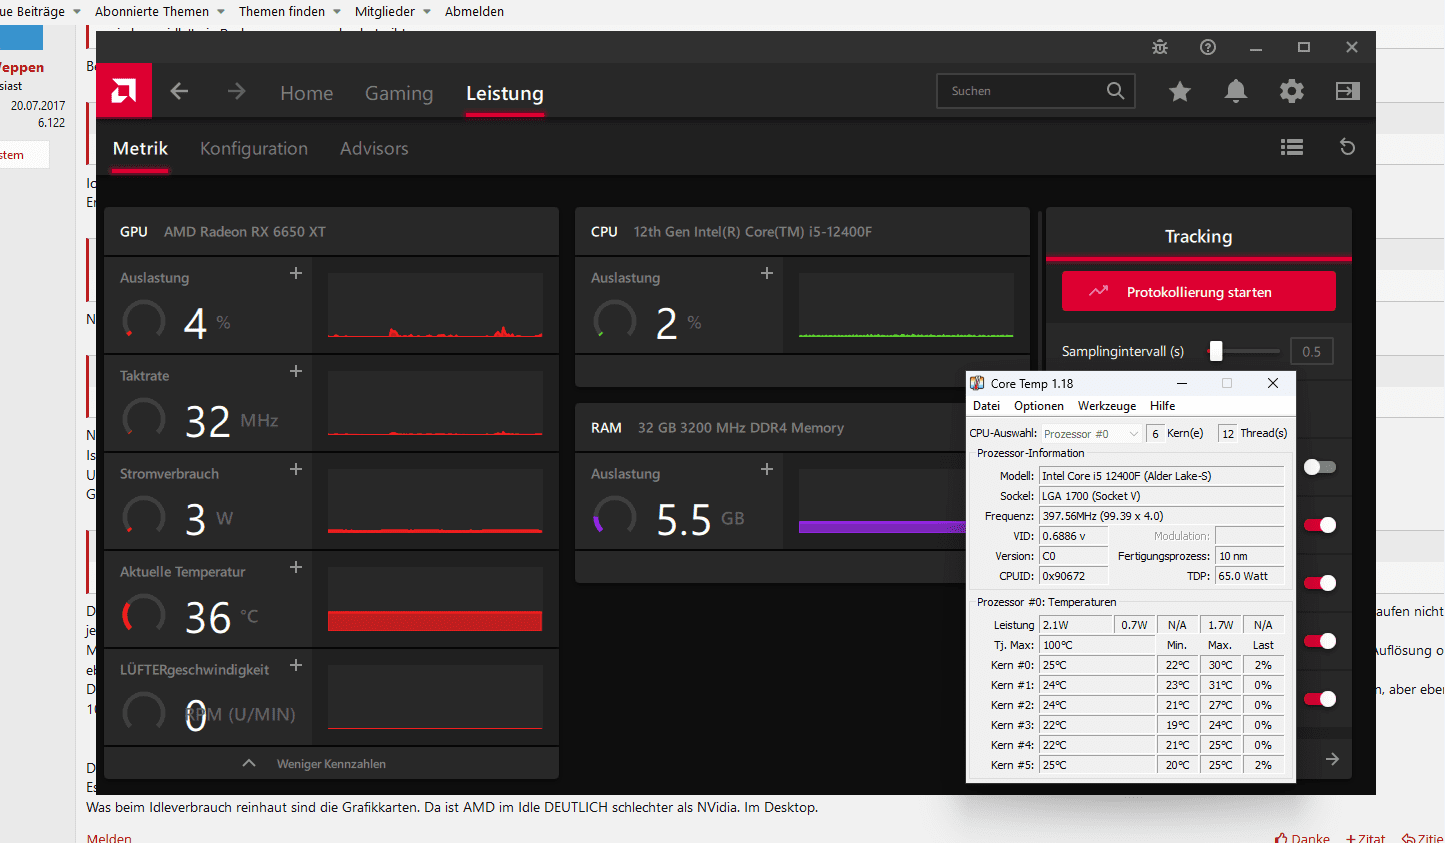Screen dimensions: 1445x843
Task: Toggle the fifth tracking switch
Action: 1320,699
